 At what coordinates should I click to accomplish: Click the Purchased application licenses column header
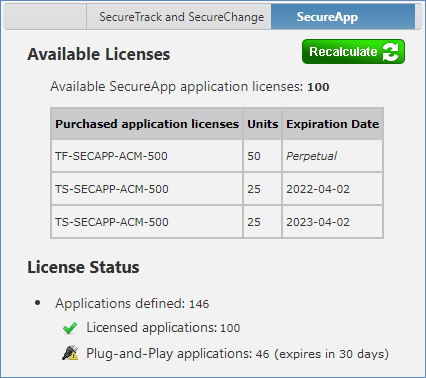(147, 124)
